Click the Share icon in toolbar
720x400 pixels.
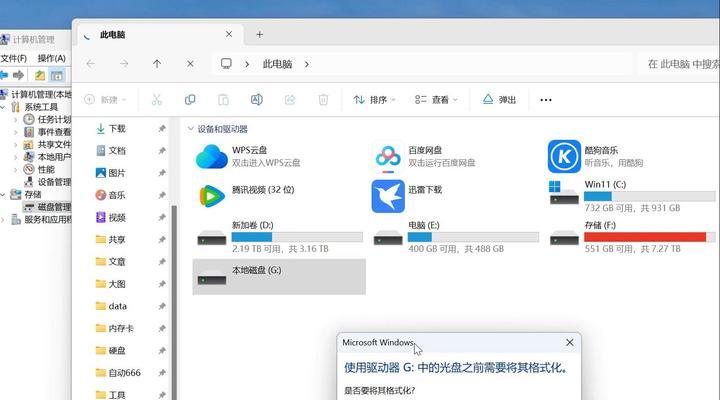coord(290,100)
